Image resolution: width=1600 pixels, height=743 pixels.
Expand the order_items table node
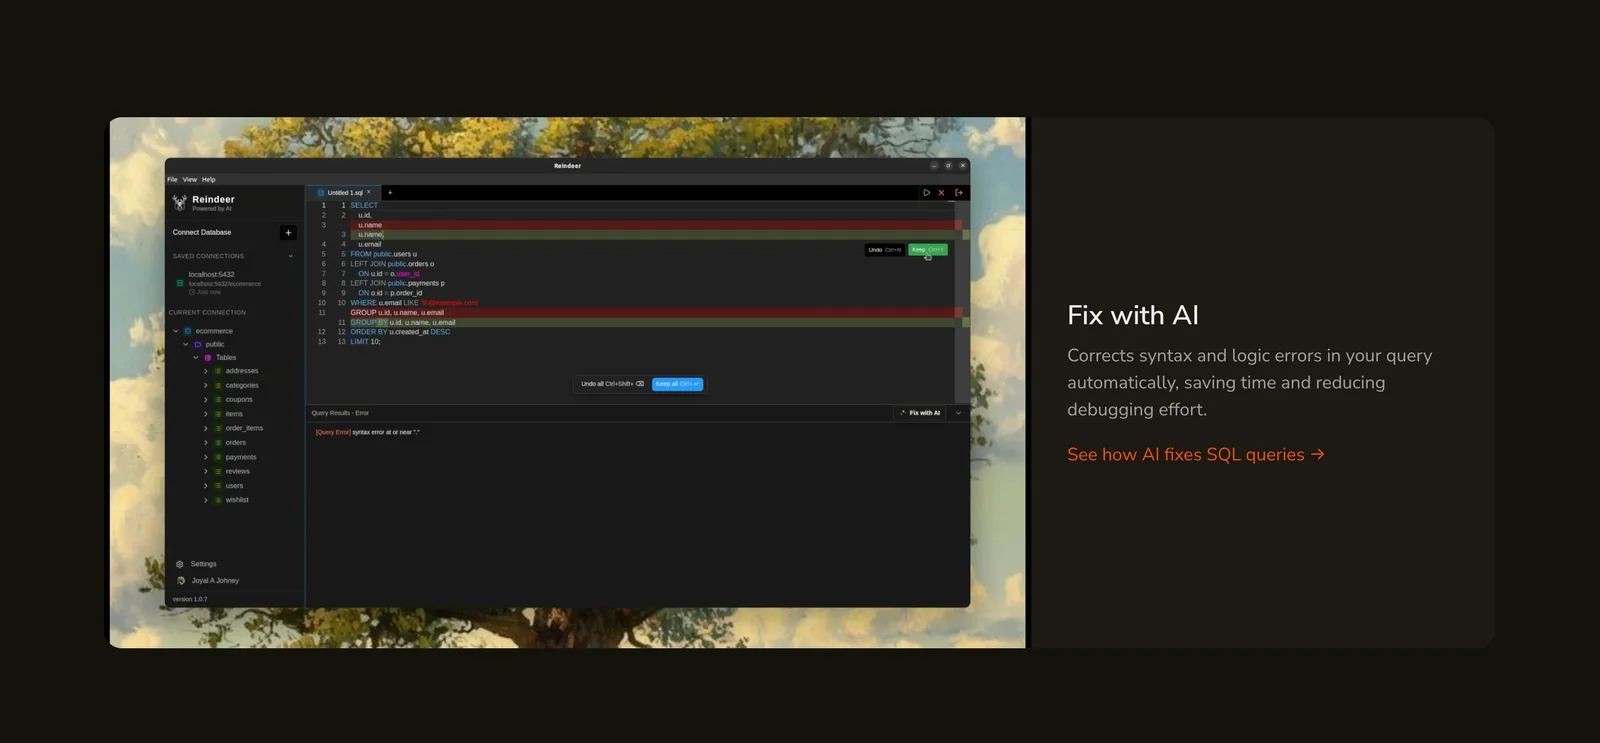click(x=206, y=428)
